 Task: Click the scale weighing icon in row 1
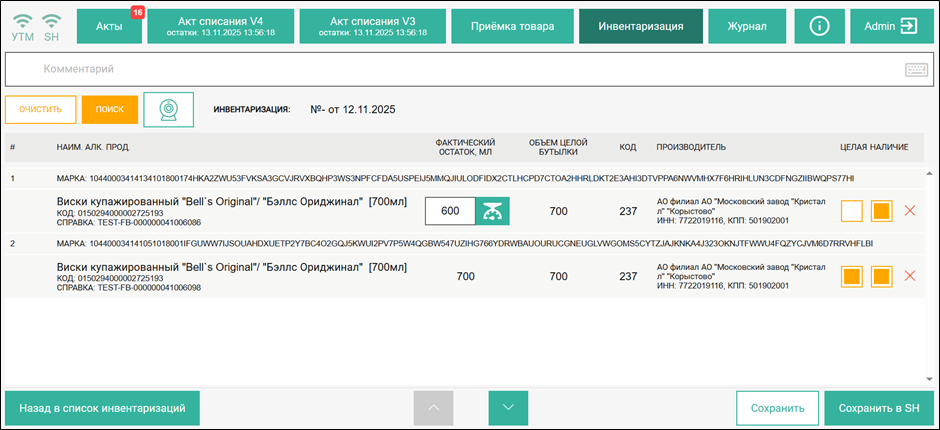[491, 211]
